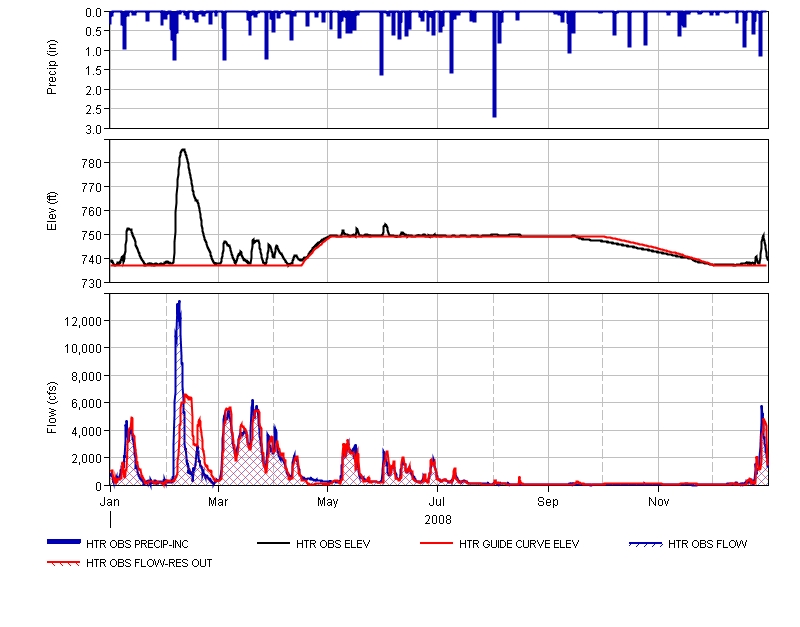
Task: Click the red hatched FLOW-RES OUT legend symbol
Action: [x=64, y=563]
